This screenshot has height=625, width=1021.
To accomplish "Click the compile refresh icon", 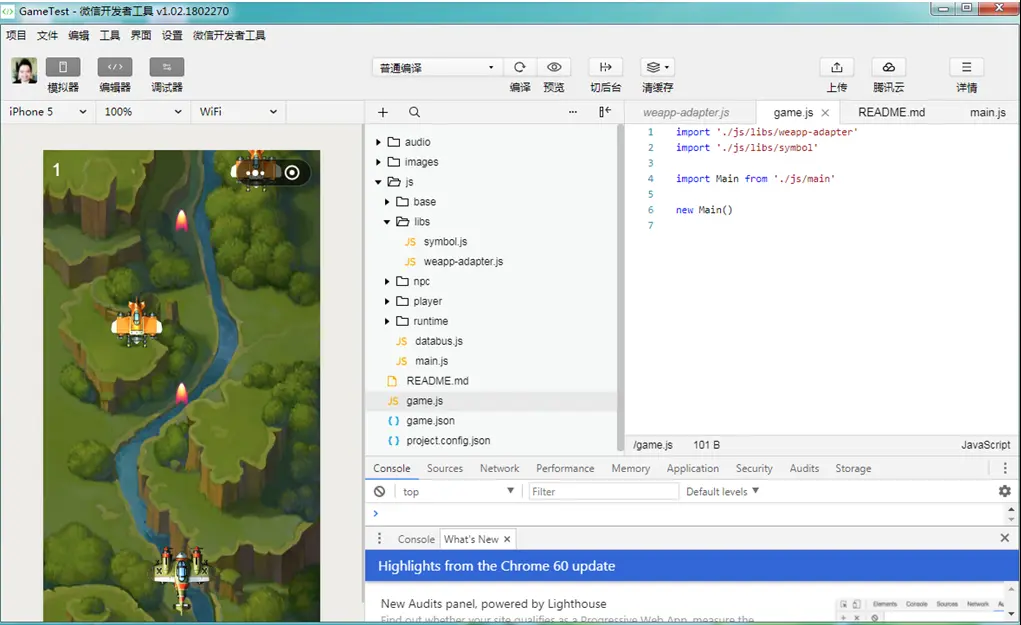I will click(x=520, y=67).
